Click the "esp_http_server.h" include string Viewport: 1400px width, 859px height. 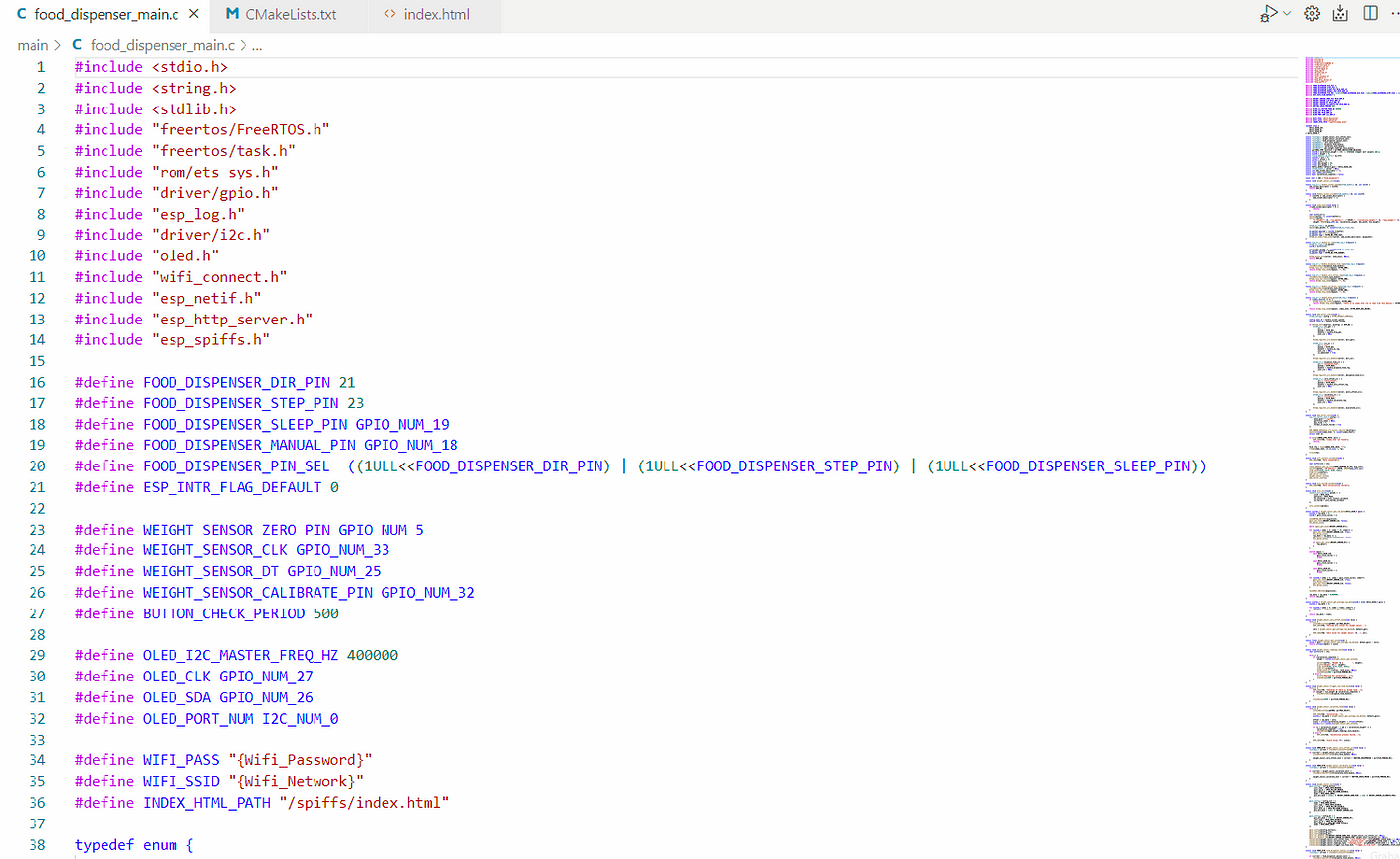click(232, 319)
